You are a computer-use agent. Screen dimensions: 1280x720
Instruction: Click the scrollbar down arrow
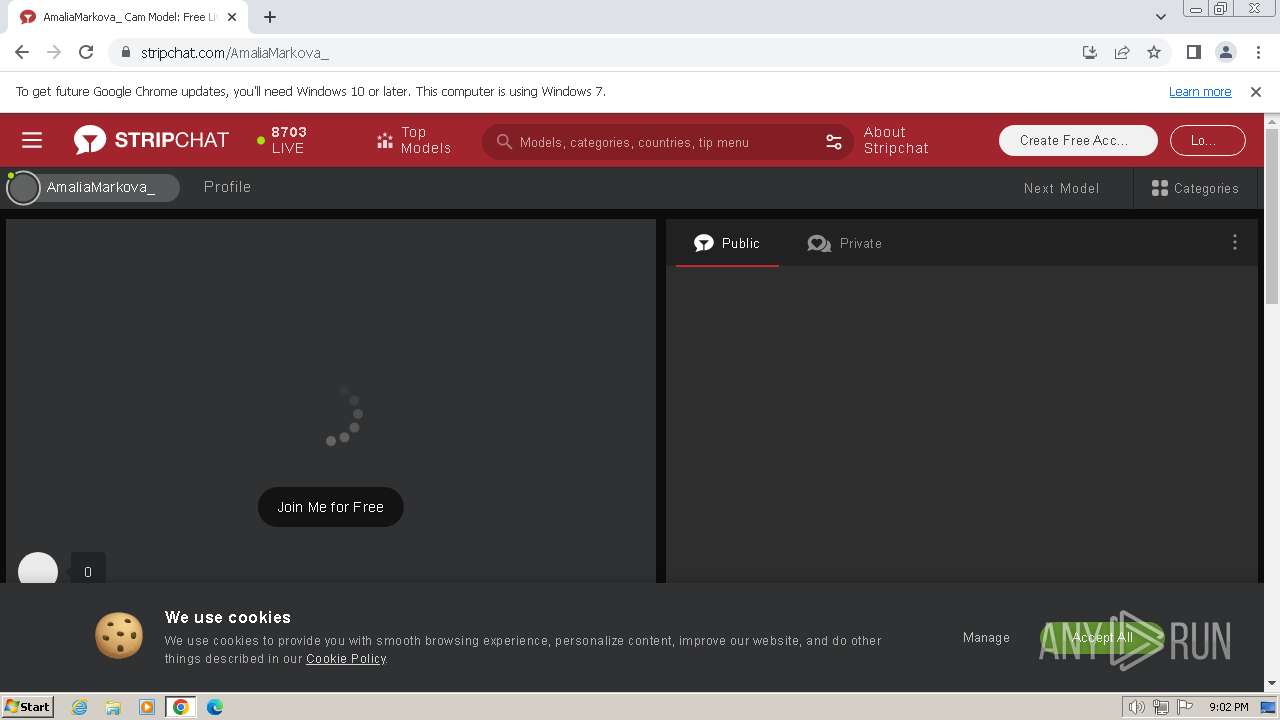pos(1271,683)
